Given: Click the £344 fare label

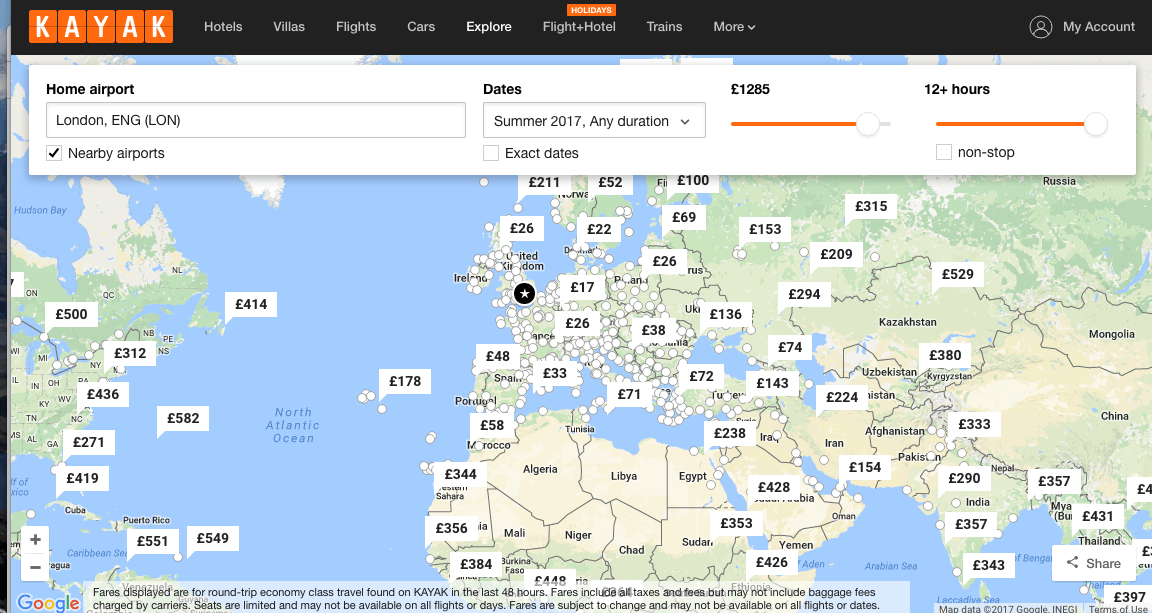Looking at the screenshot, I should point(461,474).
